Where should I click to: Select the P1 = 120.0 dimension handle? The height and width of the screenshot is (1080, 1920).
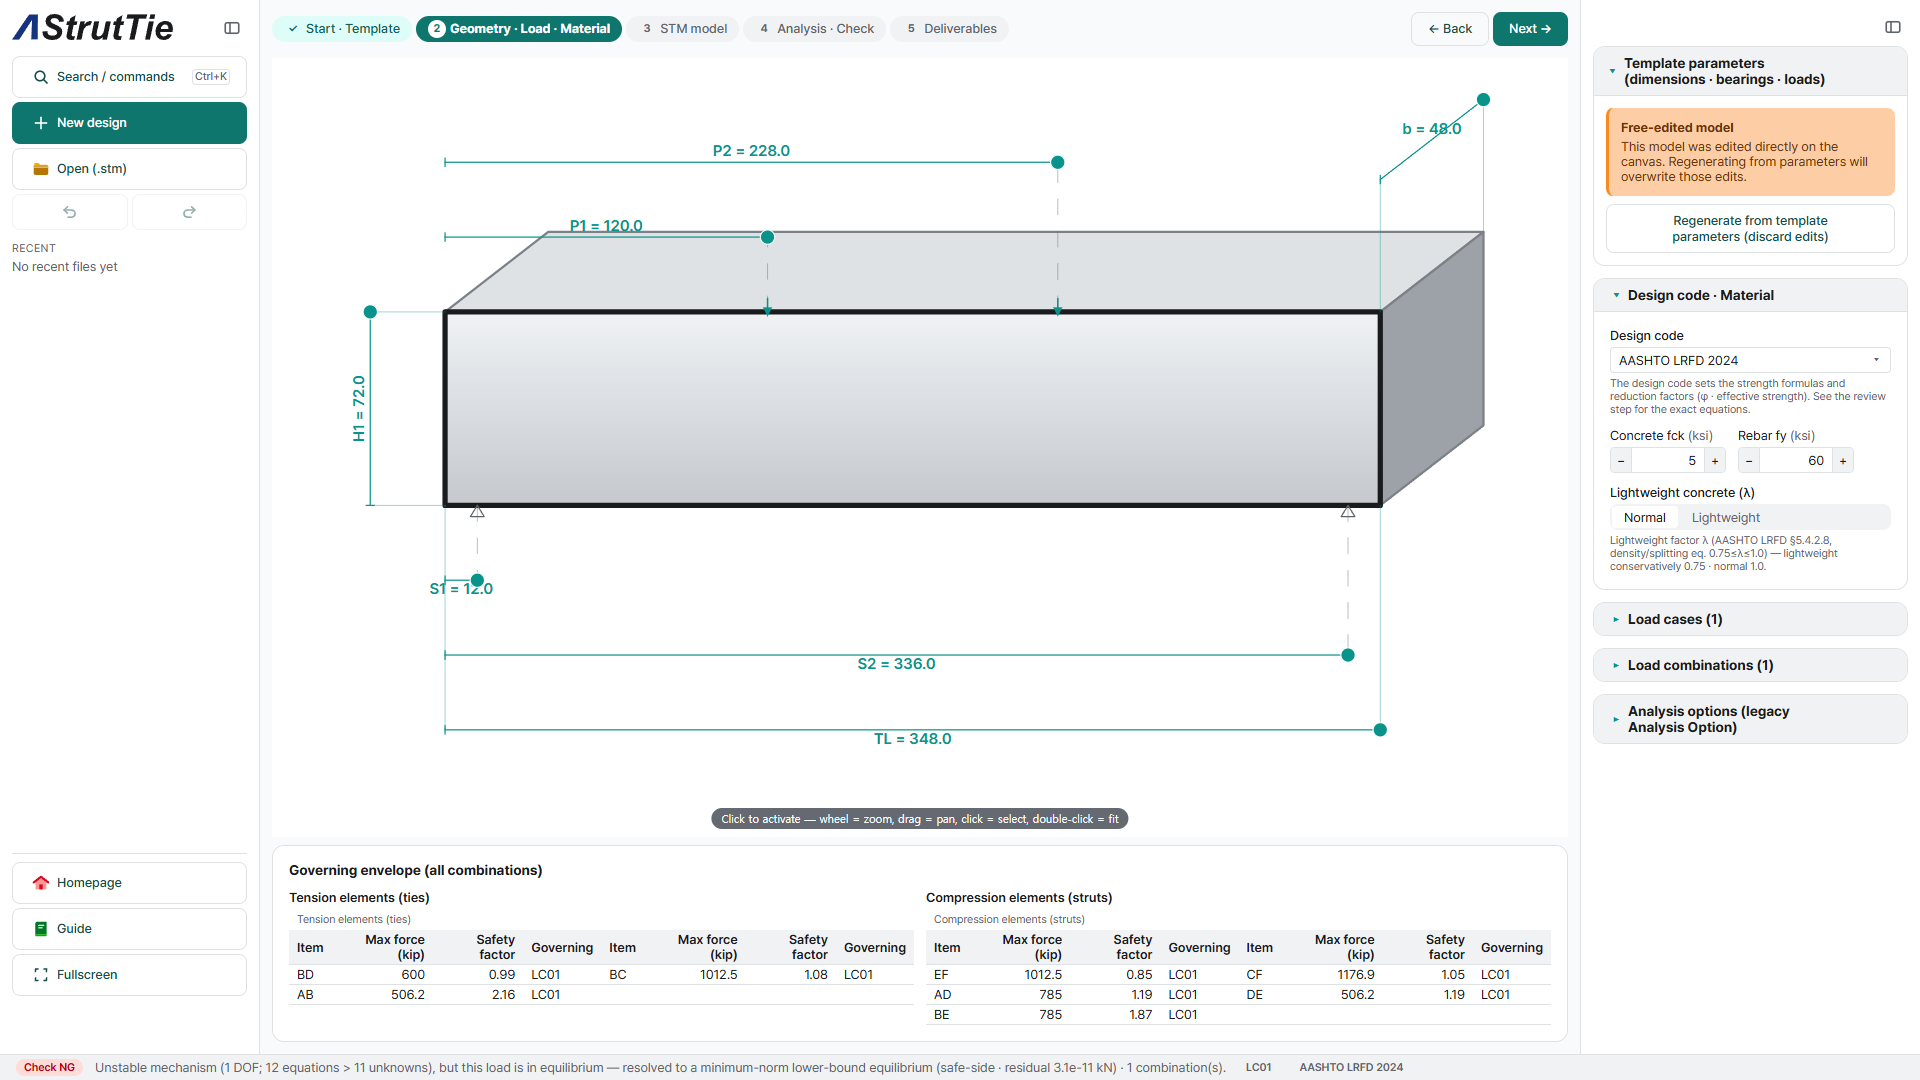point(768,237)
